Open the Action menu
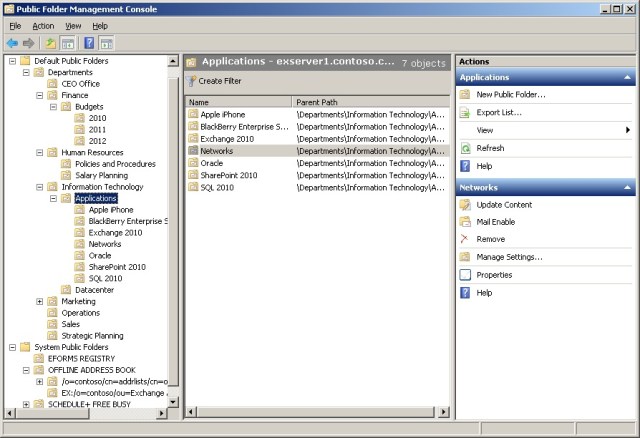Viewport: 640px width, 438px height. [43, 25]
